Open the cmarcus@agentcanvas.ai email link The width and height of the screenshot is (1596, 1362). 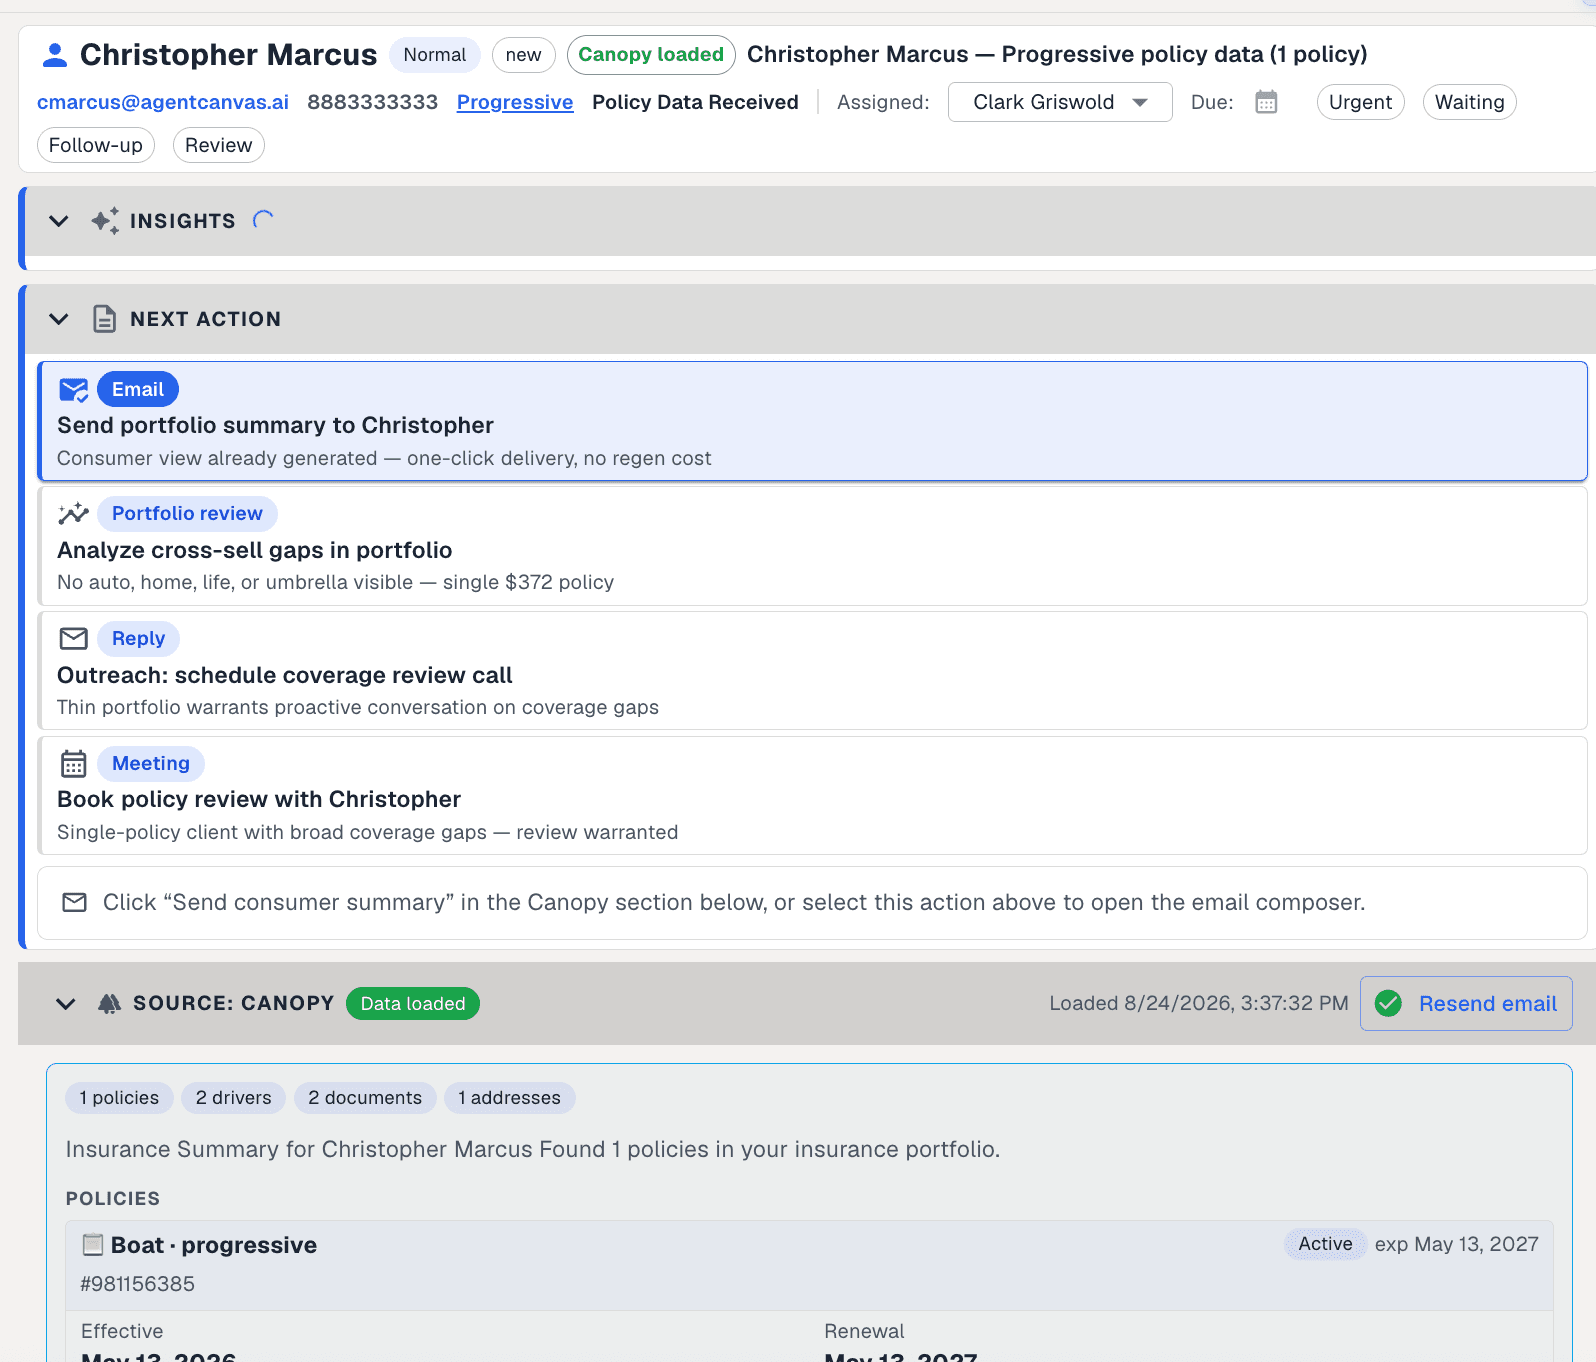[x=163, y=102]
